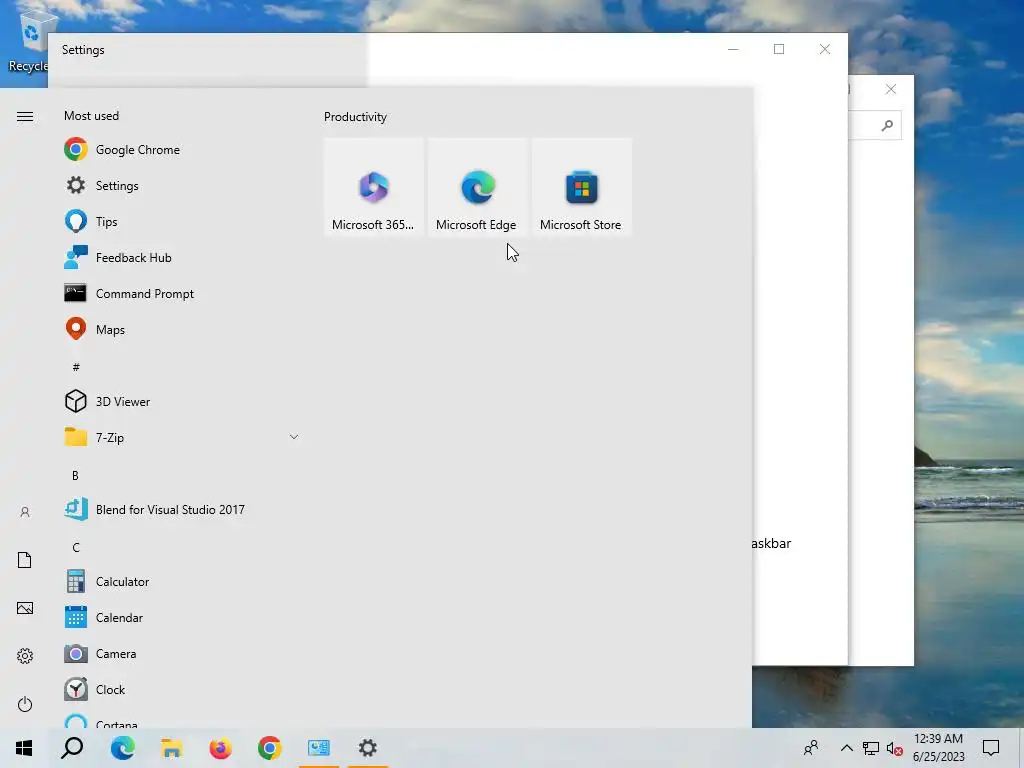This screenshot has width=1024, height=768.
Task: Close the Settings window
Action: 825,49
